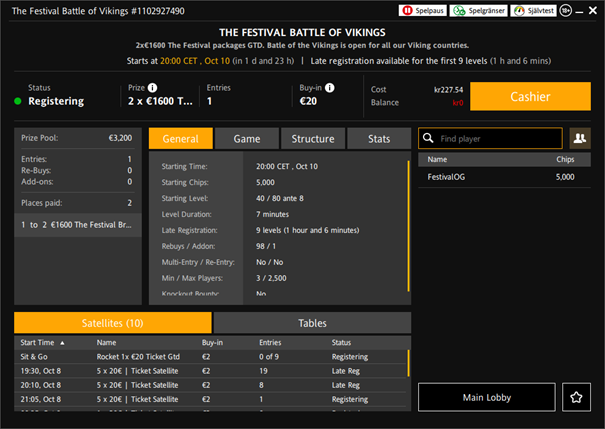Add tournament to favorites with star
The image size is (605, 429).
[x=578, y=397]
